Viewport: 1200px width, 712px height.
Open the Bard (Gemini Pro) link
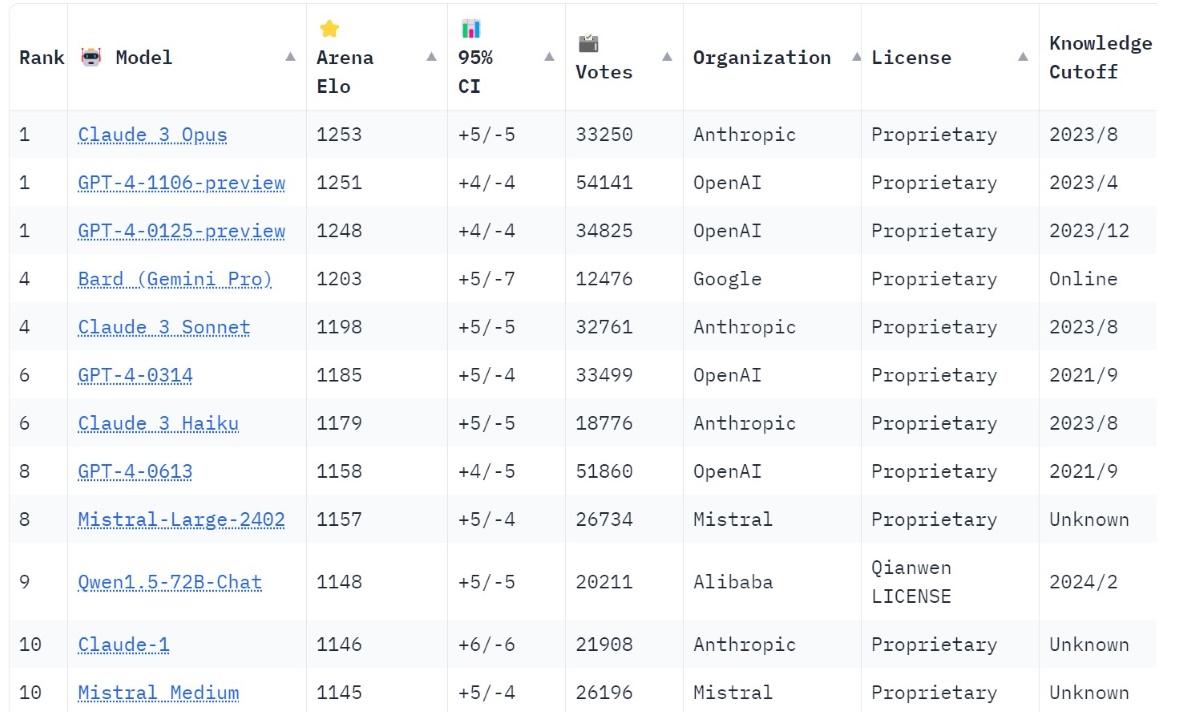coord(175,279)
